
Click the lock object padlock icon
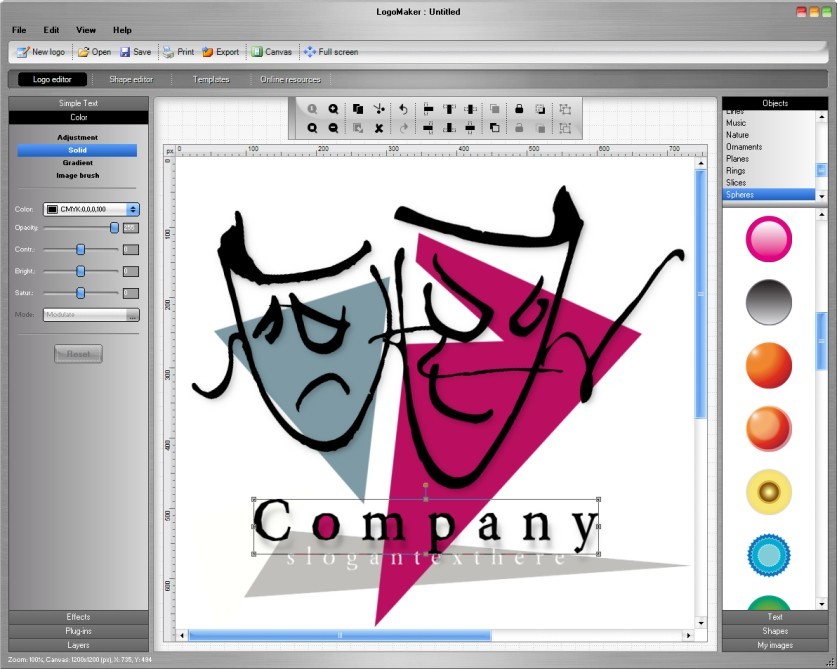[x=519, y=109]
